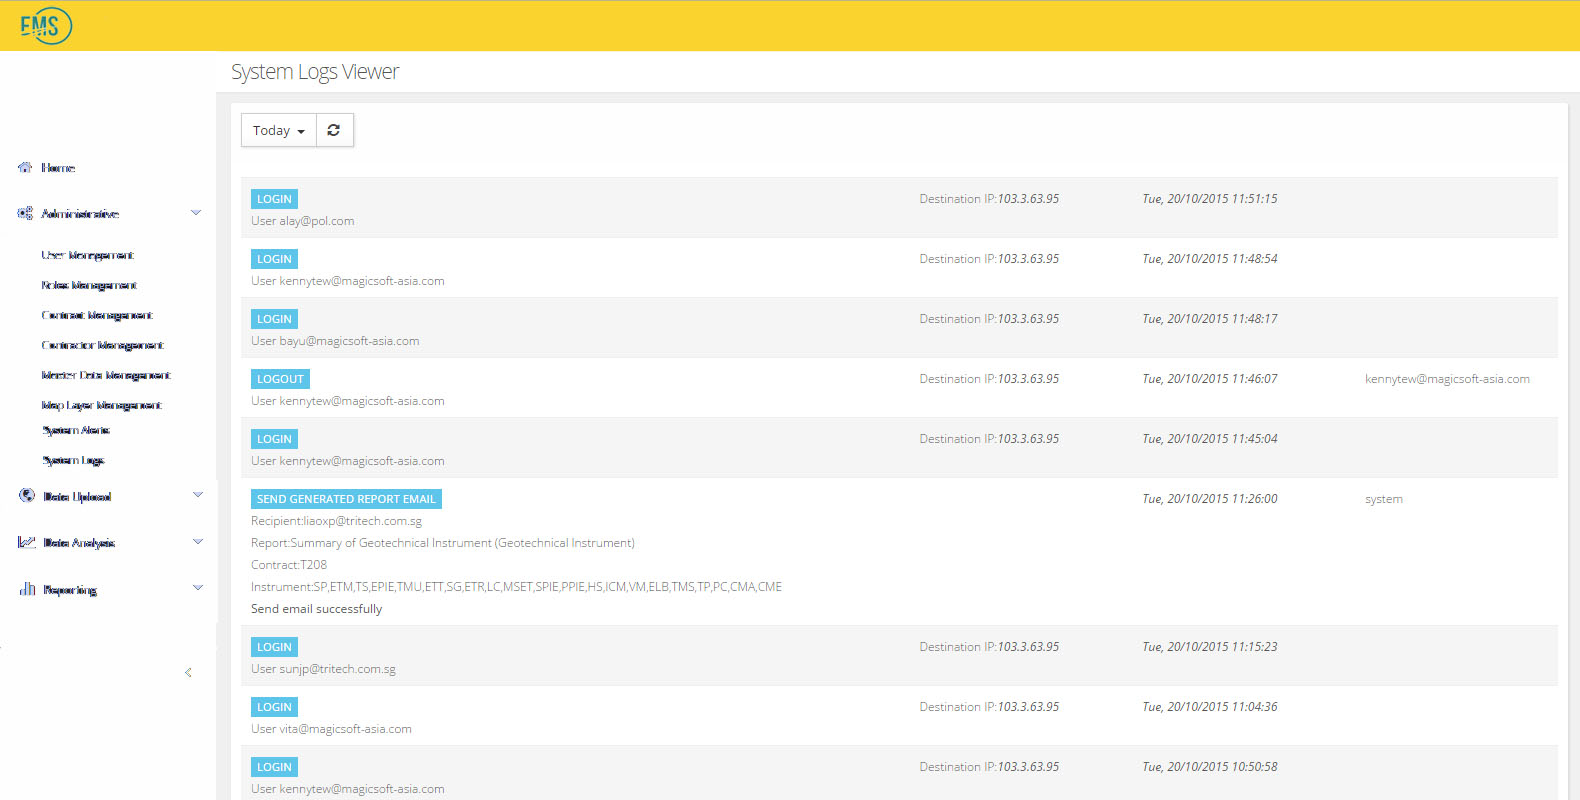This screenshot has height=800, width=1580.
Task: Click LOGIN badge of the 11:48:54 entry
Action: tap(274, 259)
